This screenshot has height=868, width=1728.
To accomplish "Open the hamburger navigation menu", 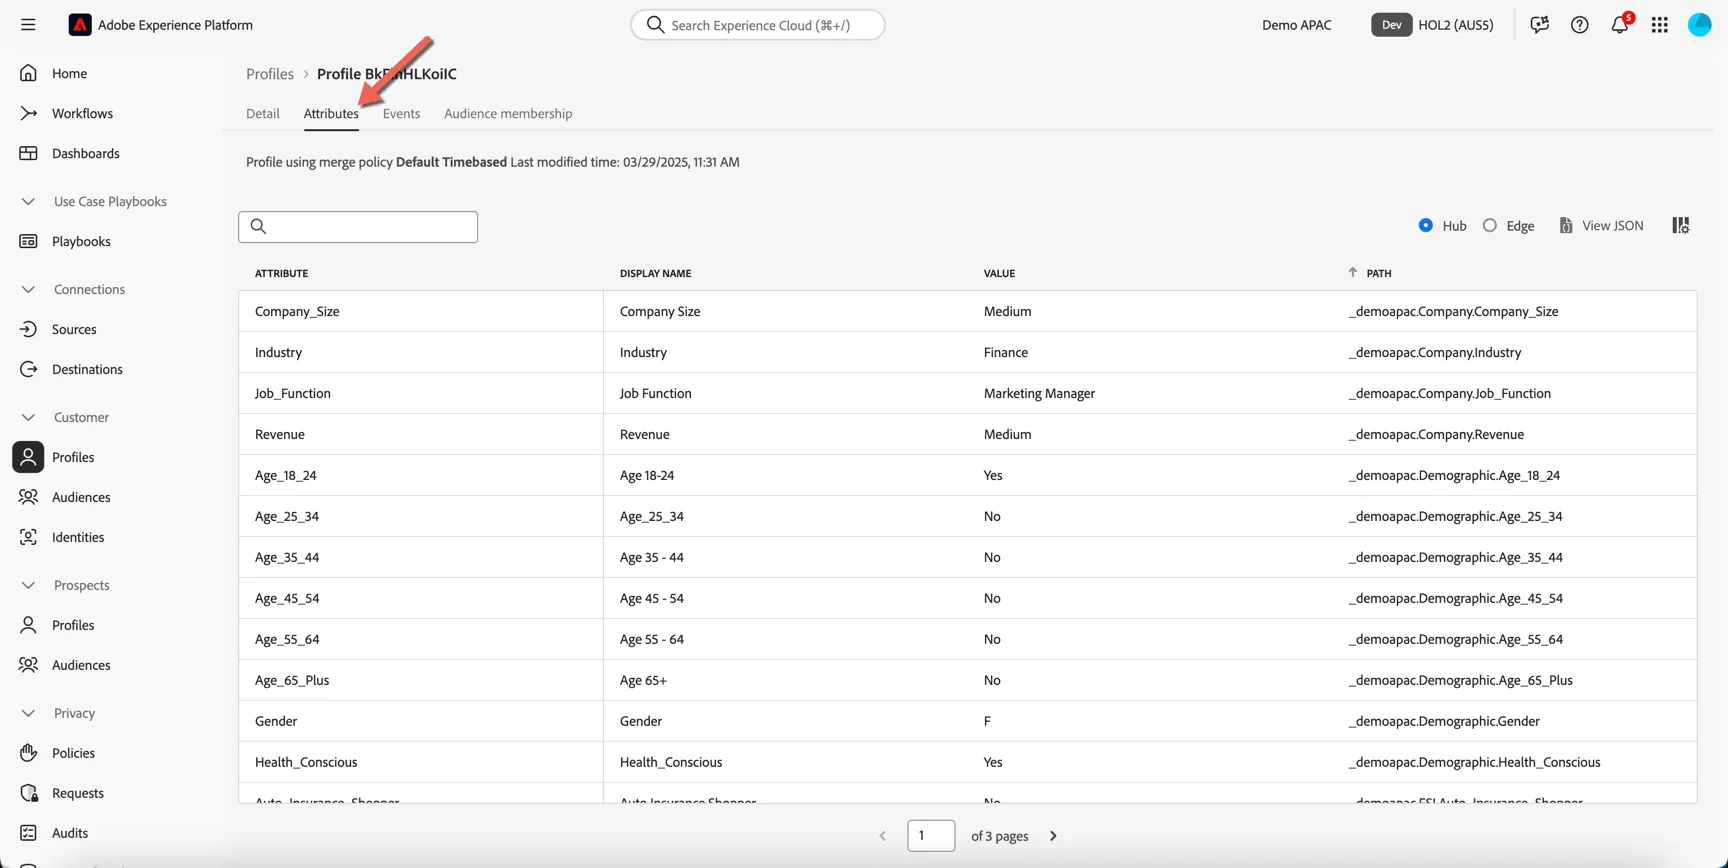I will tap(28, 25).
